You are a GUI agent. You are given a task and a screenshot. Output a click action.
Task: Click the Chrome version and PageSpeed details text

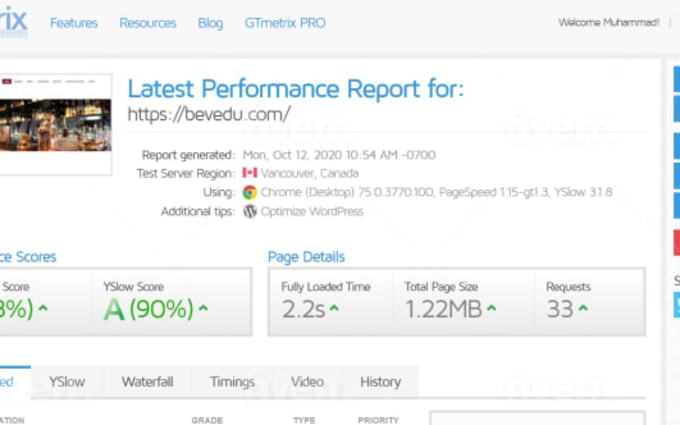437,192
